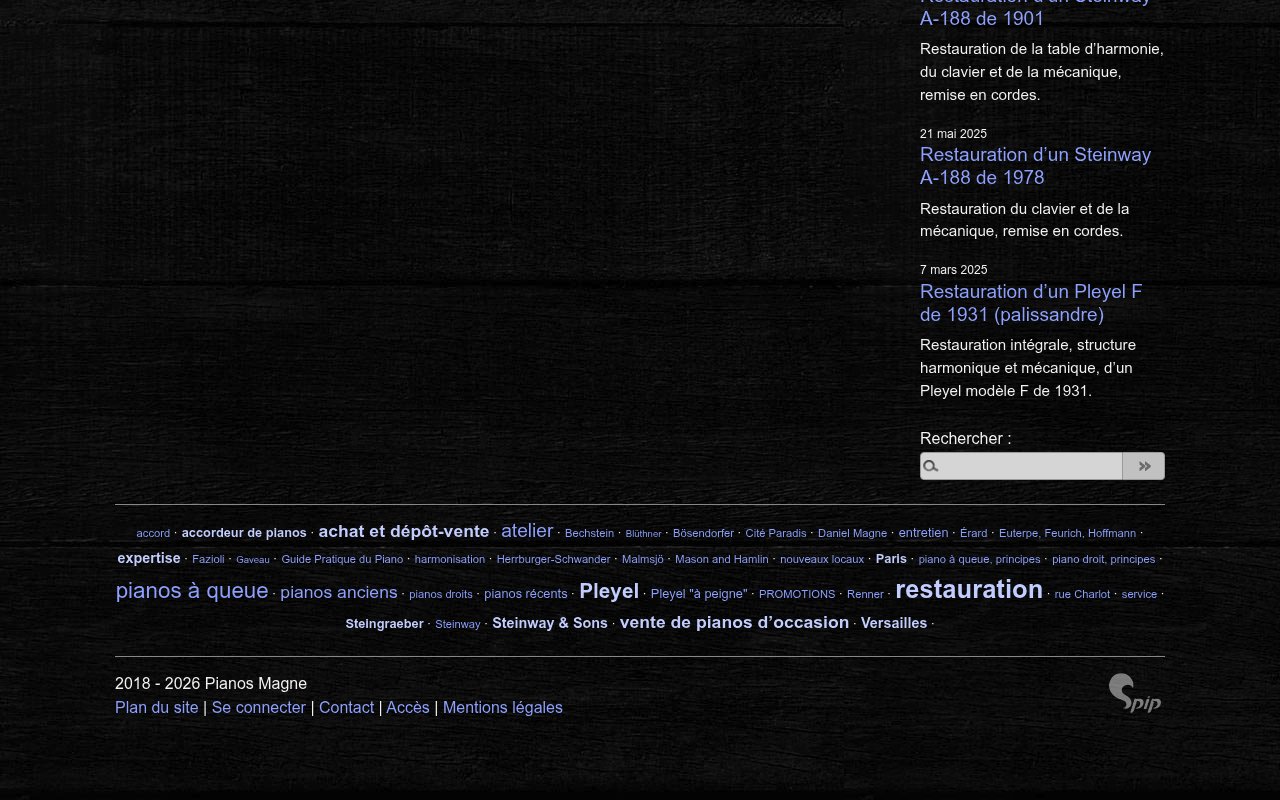The height and width of the screenshot is (800, 1280).
Task: Open article Steinway A-188 de 1901
Action: [1035, 14]
